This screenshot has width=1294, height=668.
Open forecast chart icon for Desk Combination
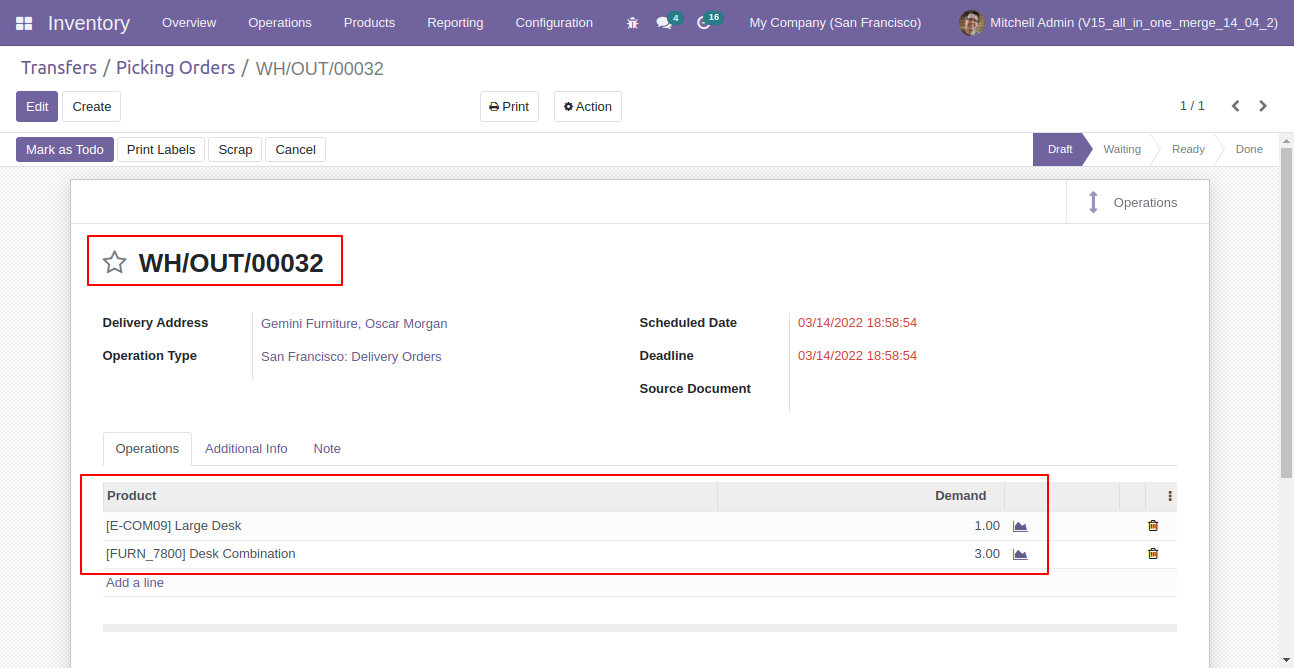1020,554
